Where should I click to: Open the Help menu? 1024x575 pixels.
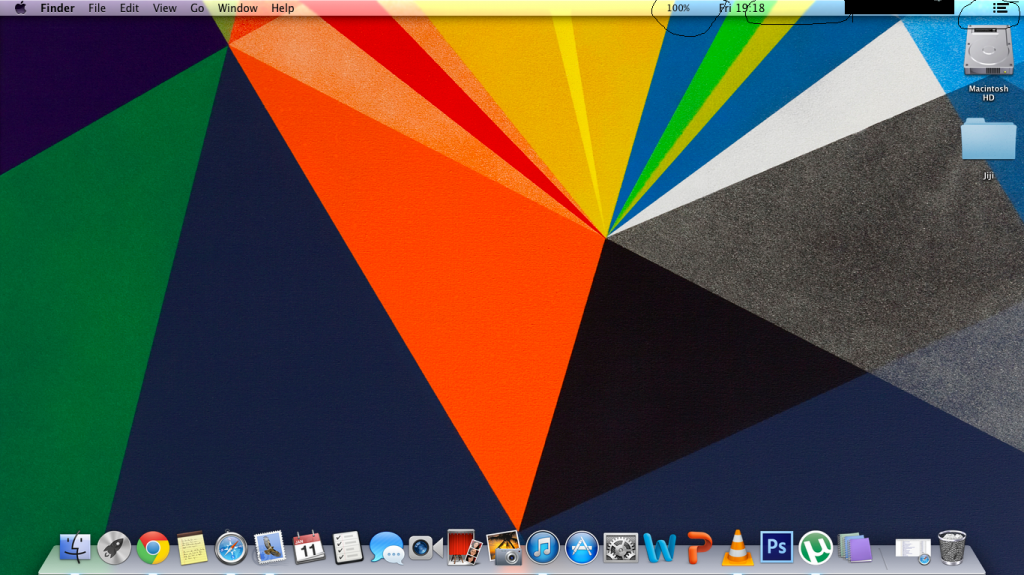[283, 8]
